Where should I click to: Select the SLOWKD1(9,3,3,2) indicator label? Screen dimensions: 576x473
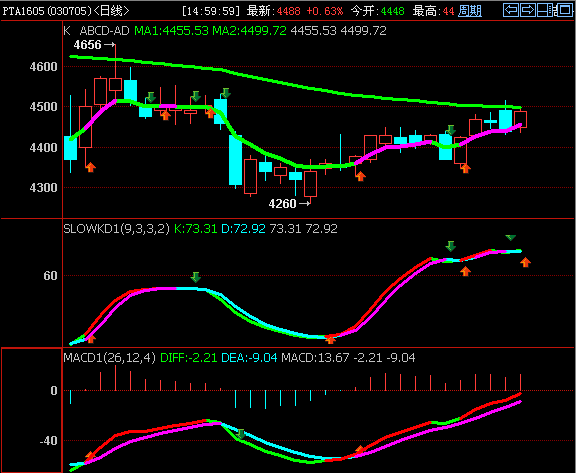coord(116,229)
